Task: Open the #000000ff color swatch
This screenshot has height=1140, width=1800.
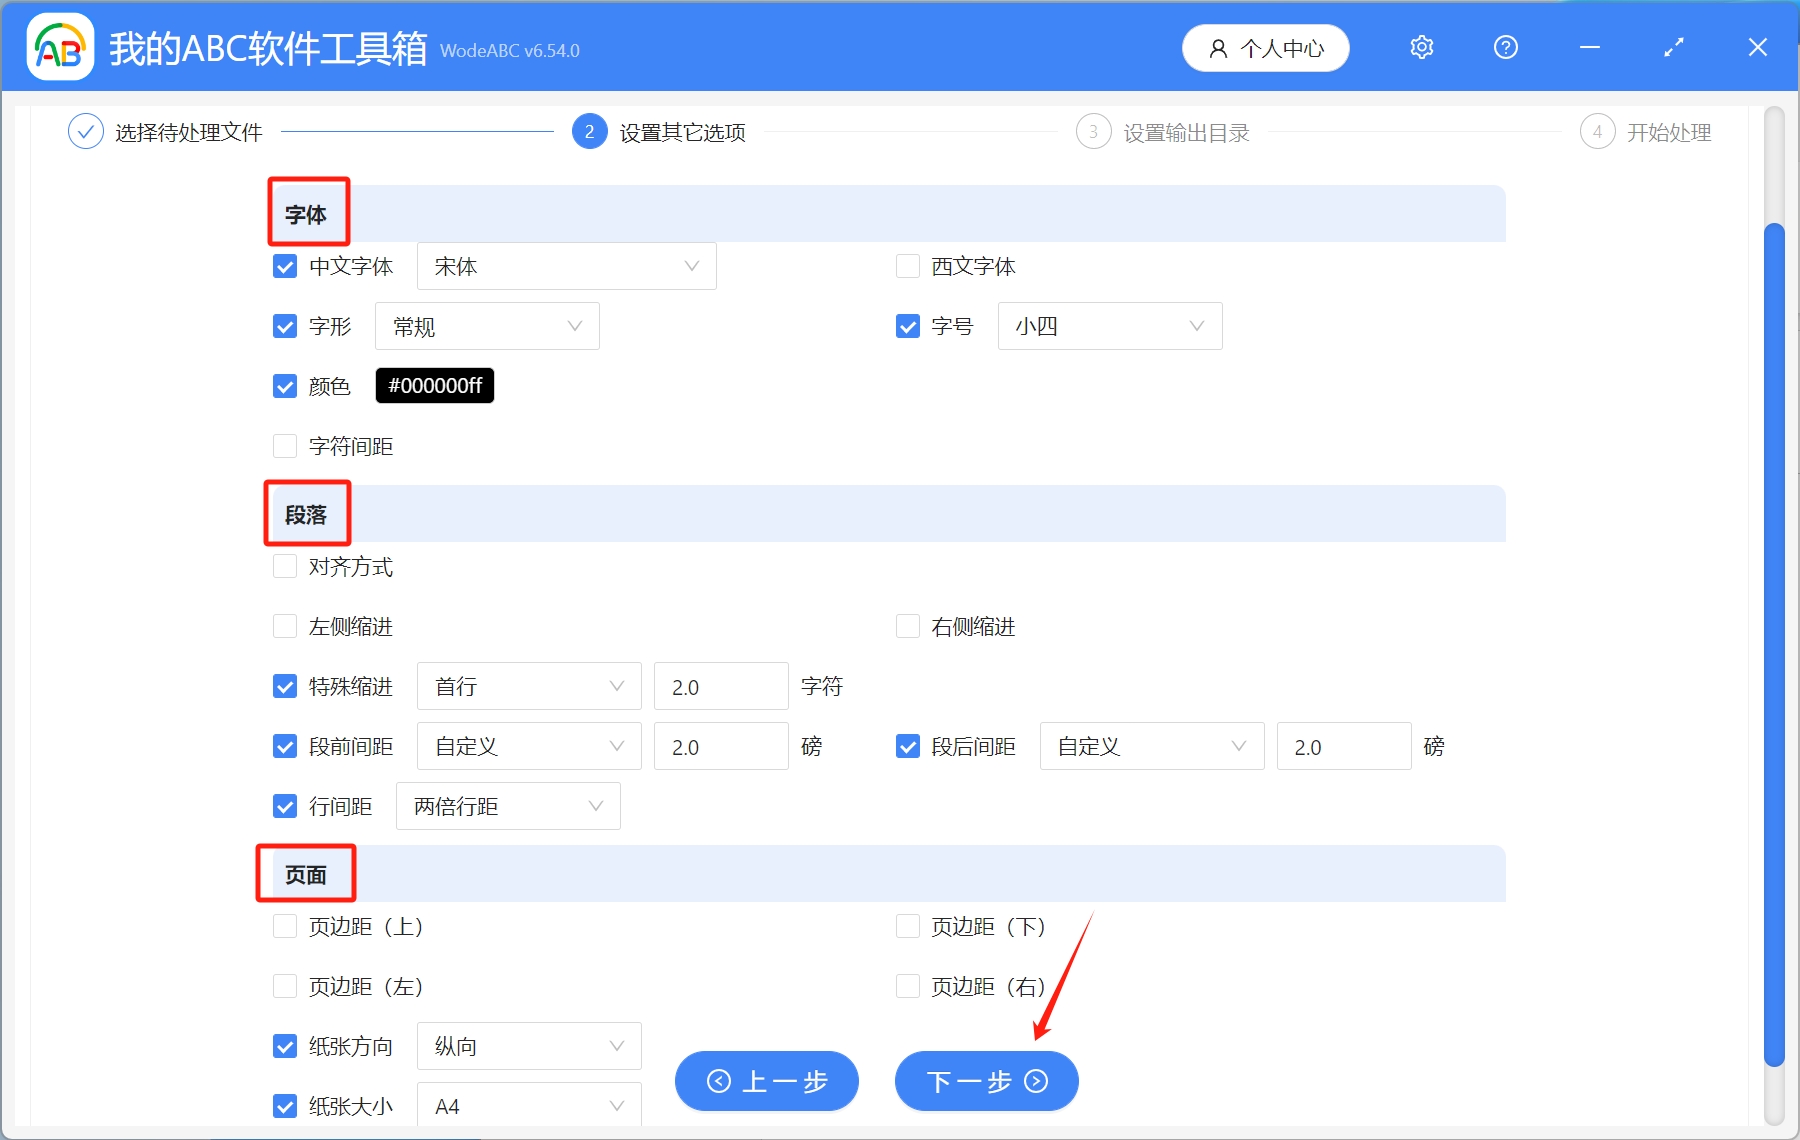Action: (x=434, y=385)
